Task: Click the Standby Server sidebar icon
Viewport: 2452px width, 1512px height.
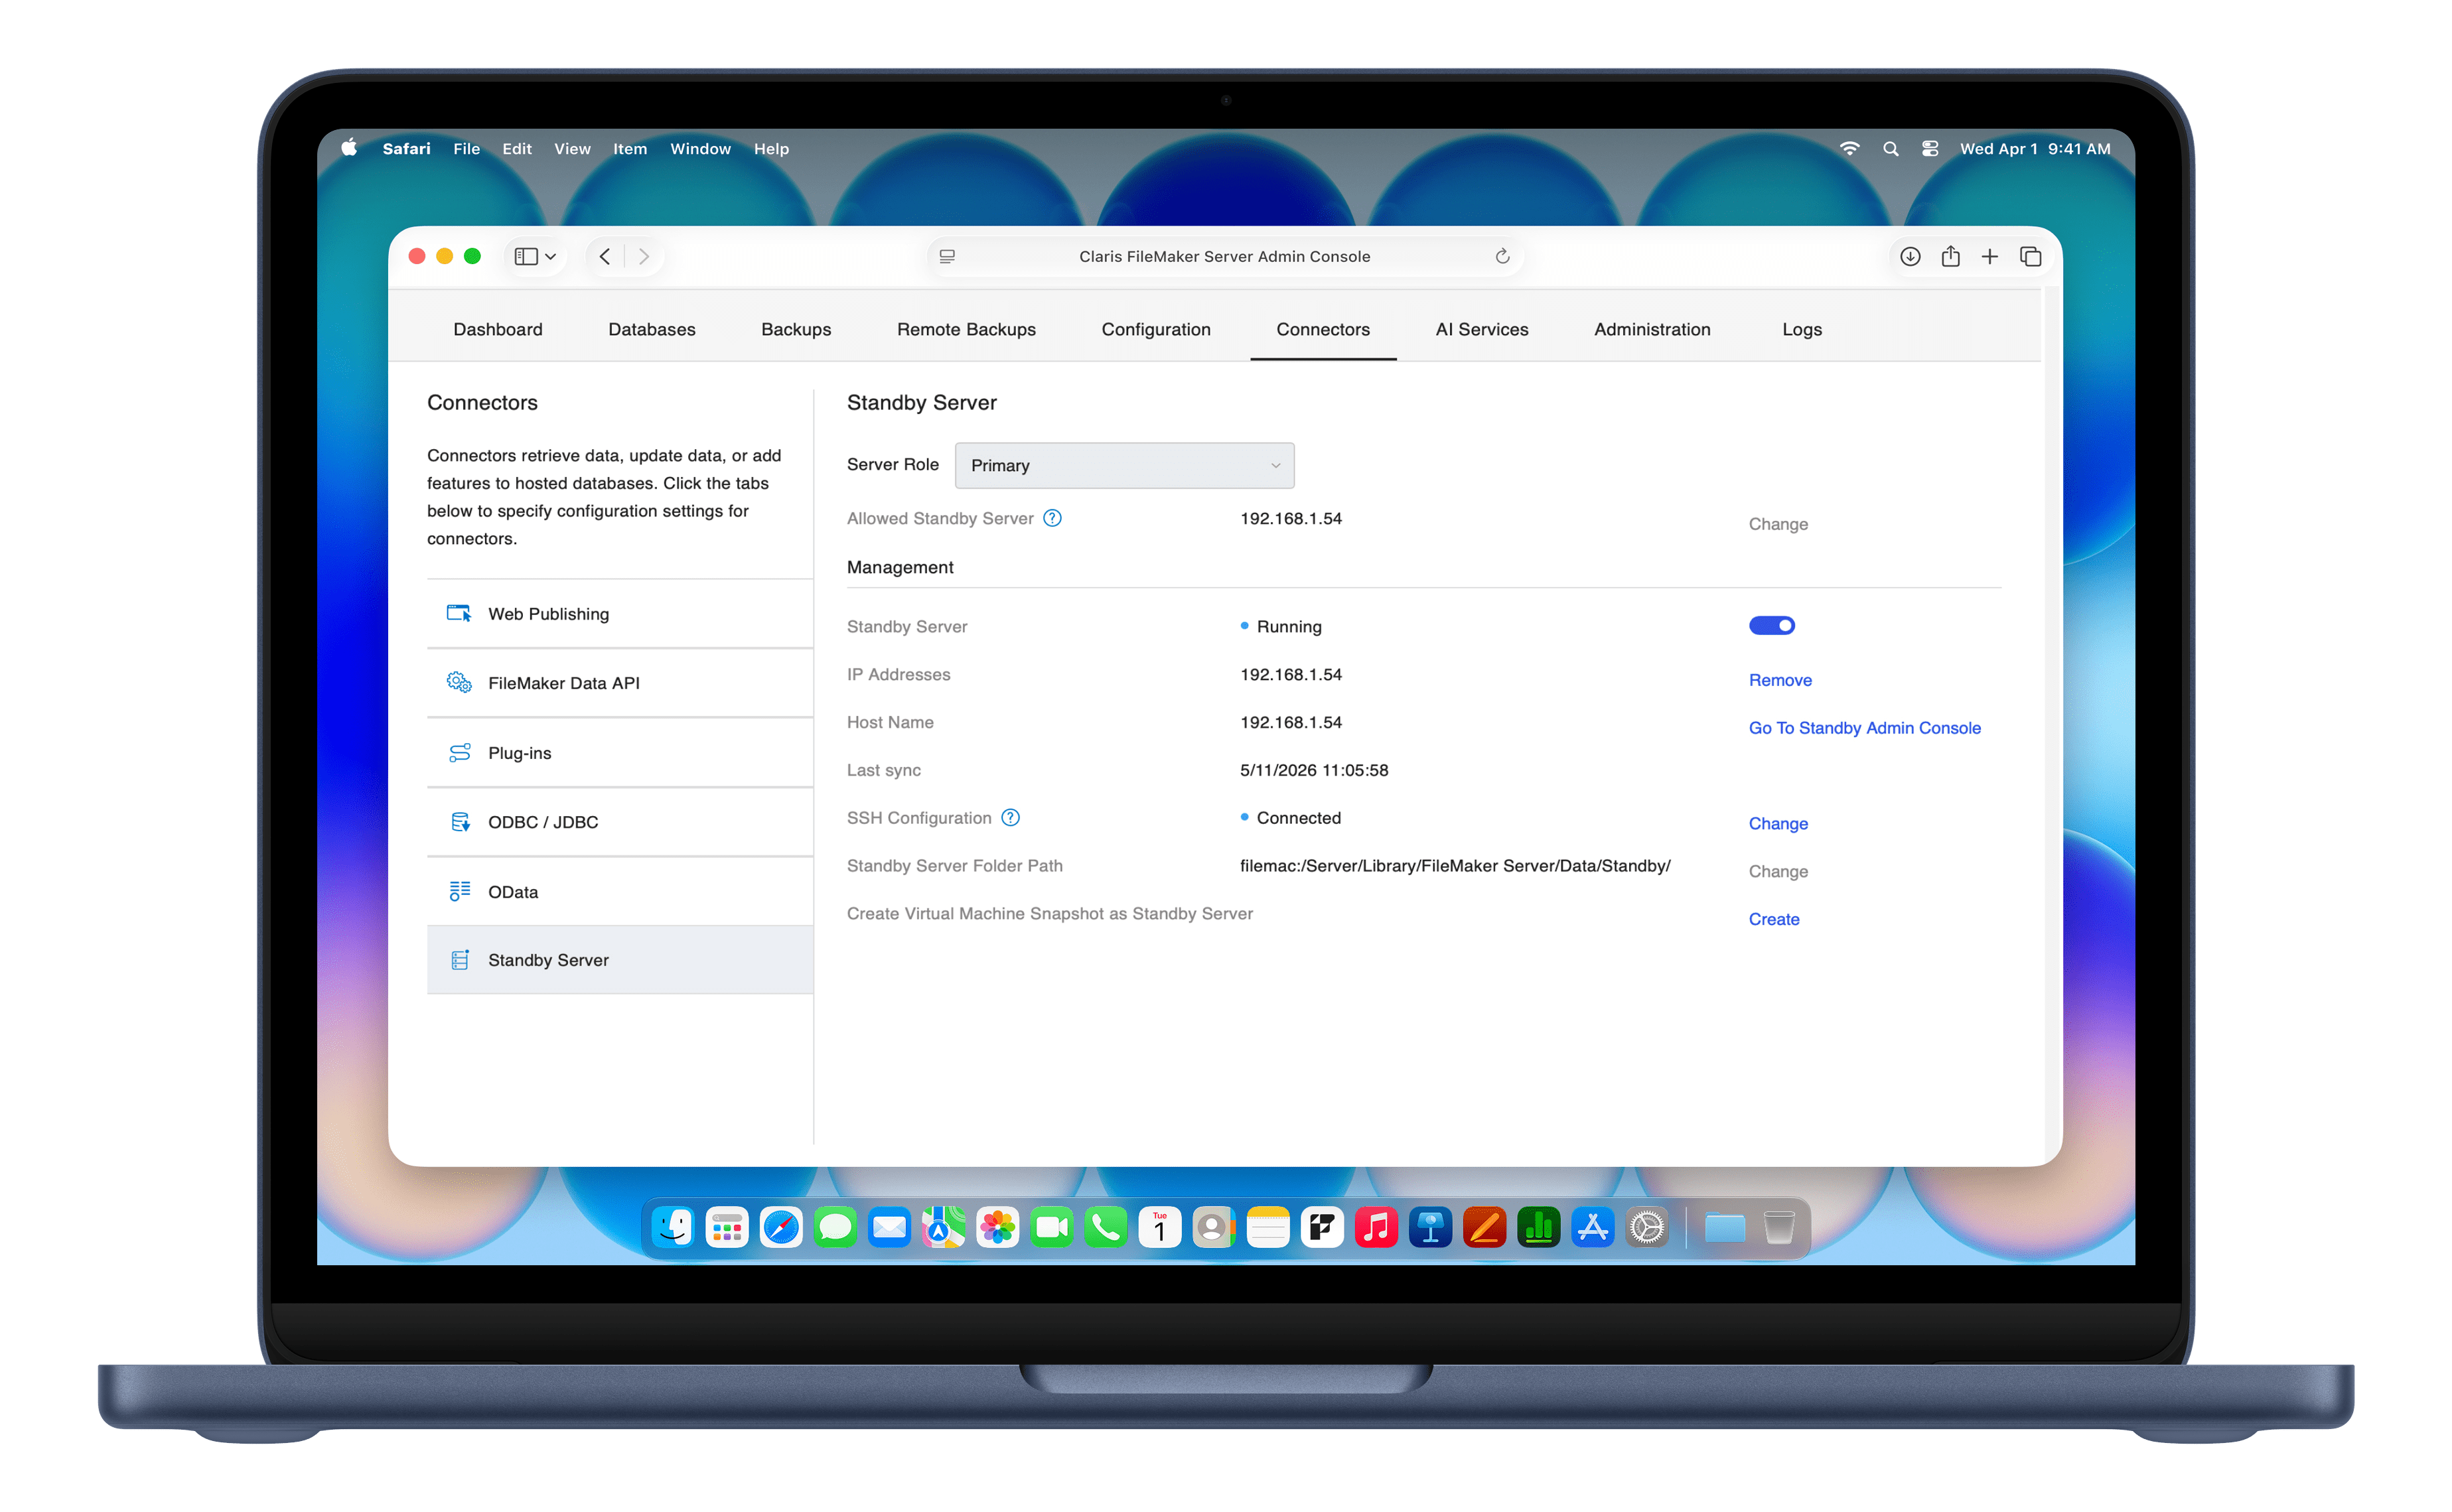Action: [459, 959]
